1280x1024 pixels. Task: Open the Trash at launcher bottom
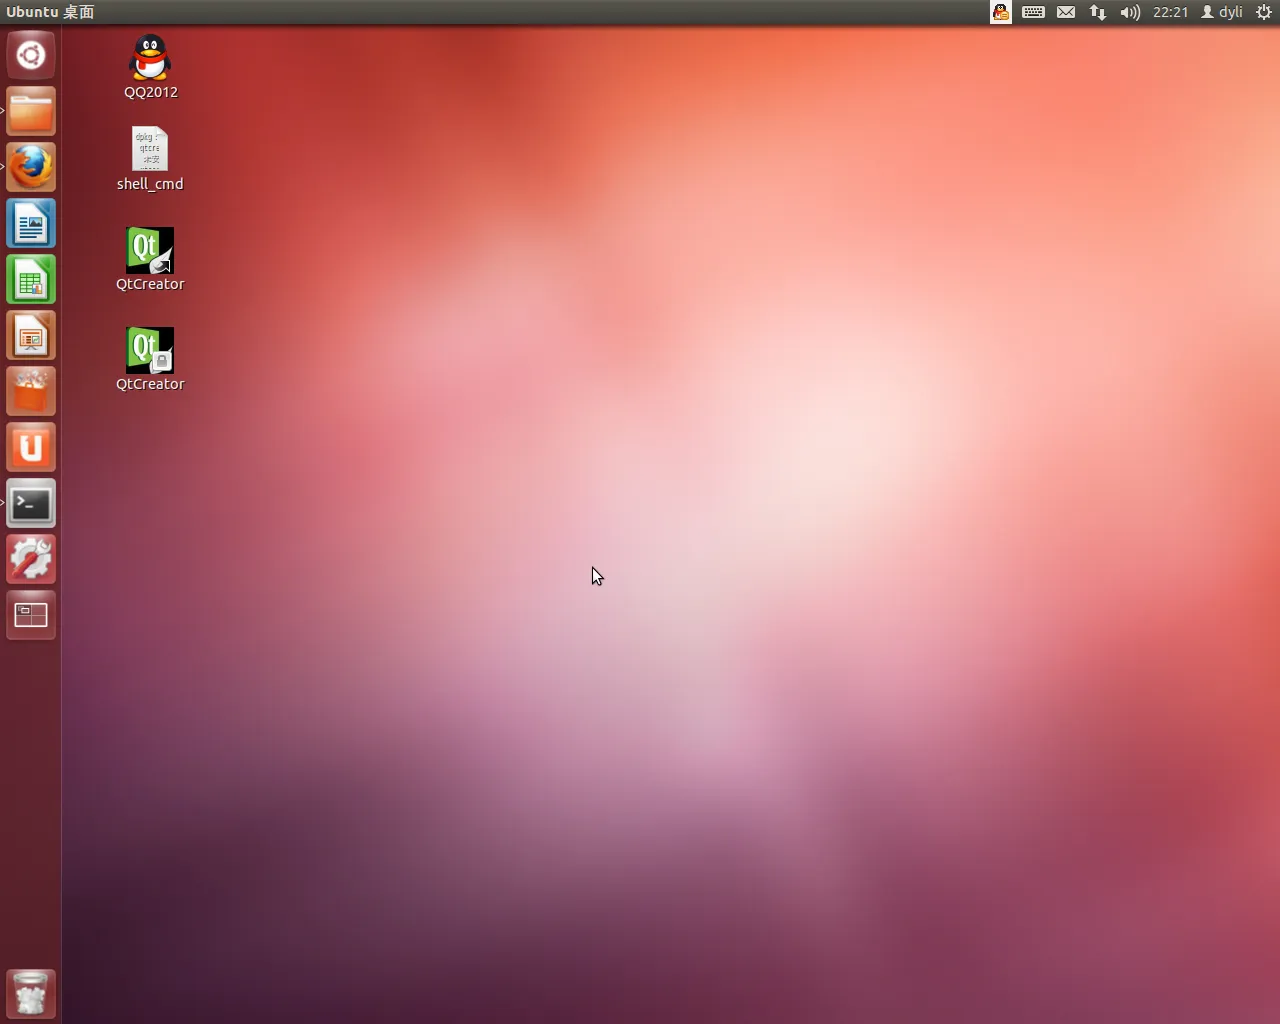coord(31,994)
